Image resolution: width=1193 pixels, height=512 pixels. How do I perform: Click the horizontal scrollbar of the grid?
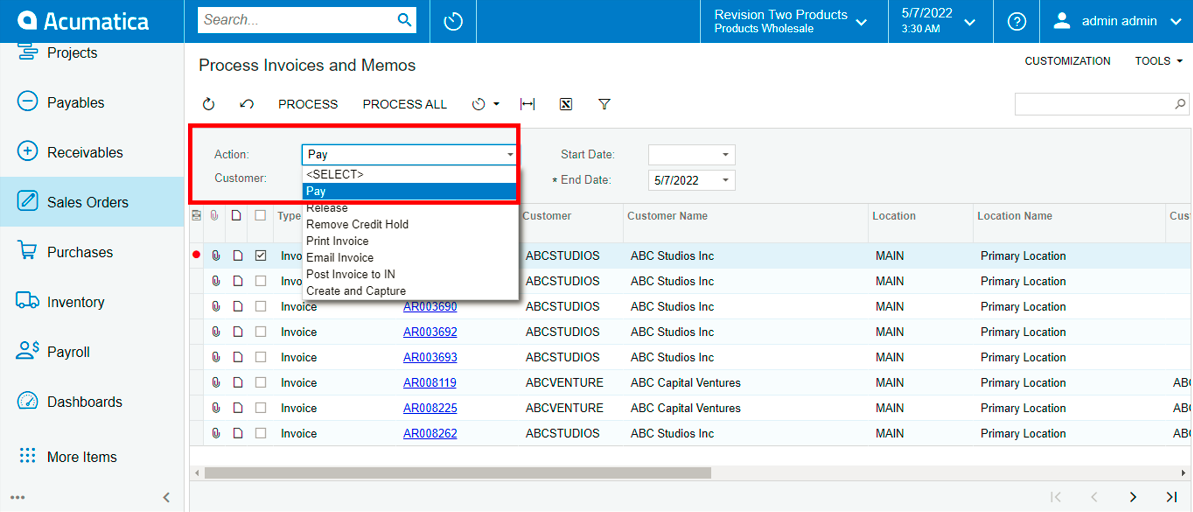[x=457, y=472]
